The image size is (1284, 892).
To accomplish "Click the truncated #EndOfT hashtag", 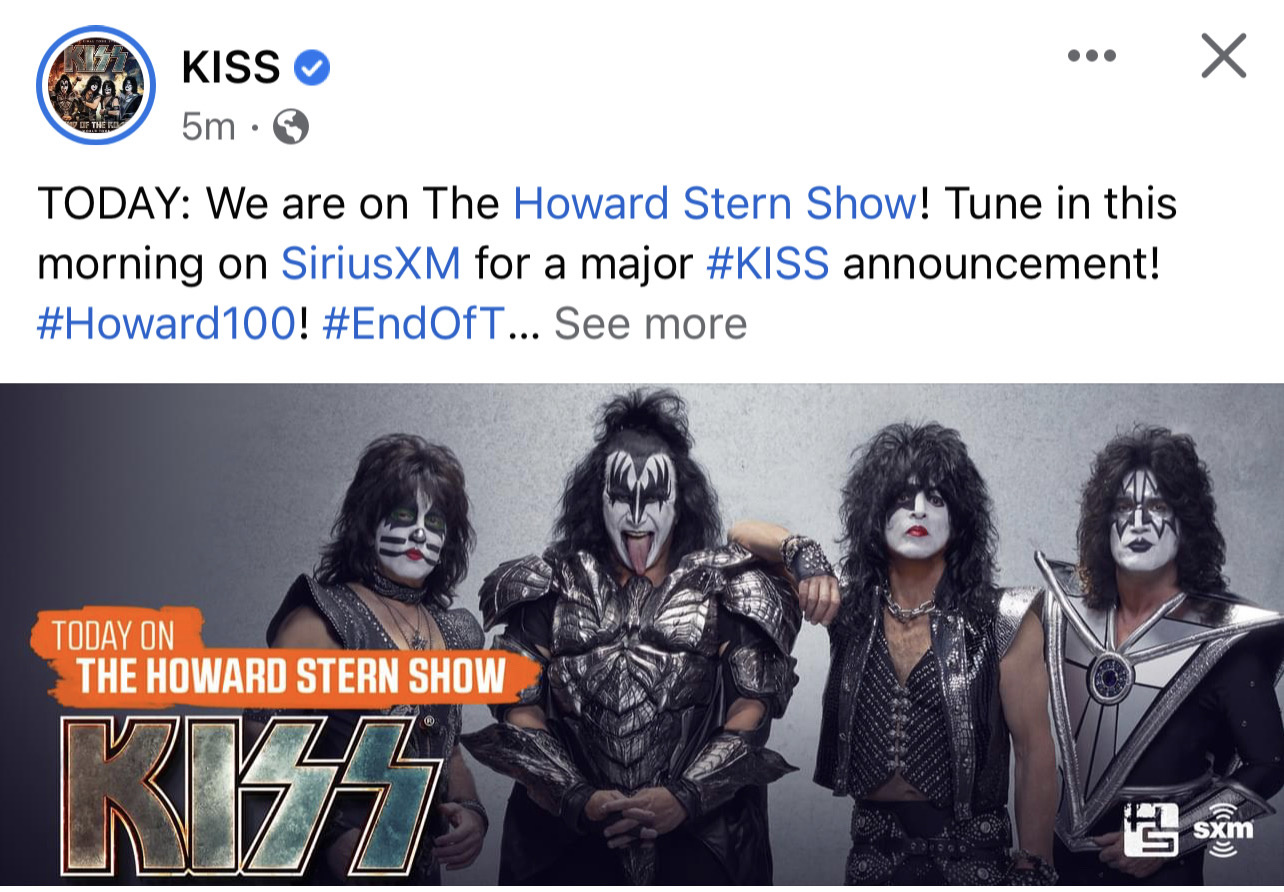I will point(414,324).
